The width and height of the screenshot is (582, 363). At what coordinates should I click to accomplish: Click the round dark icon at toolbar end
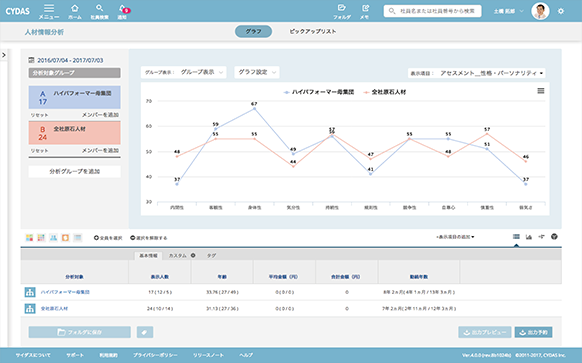(x=554, y=236)
